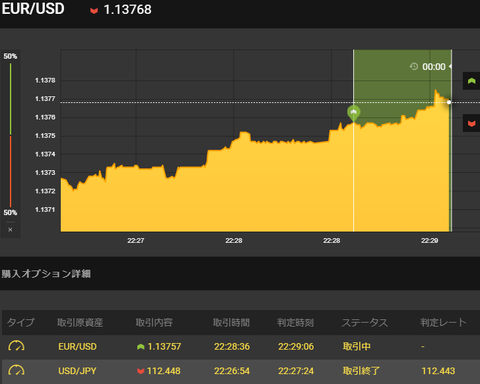Click the 22:27 time axis label
This screenshot has width=480, height=384.
pyautogui.click(x=136, y=241)
